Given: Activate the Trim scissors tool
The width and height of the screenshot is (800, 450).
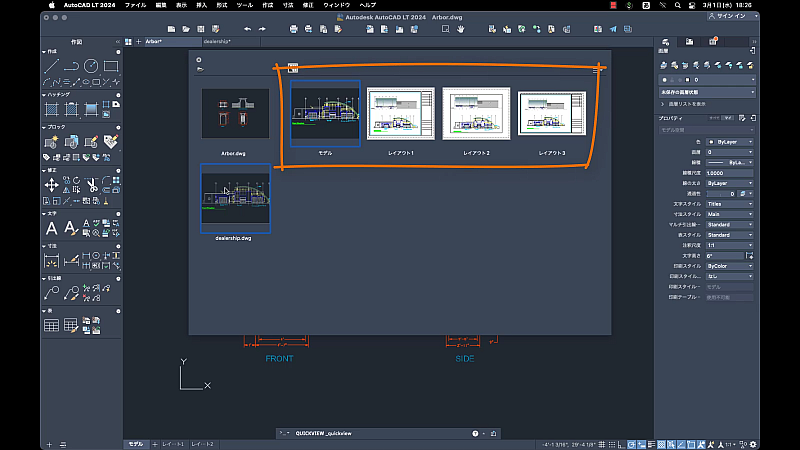Looking at the screenshot, I should [x=92, y=185].
